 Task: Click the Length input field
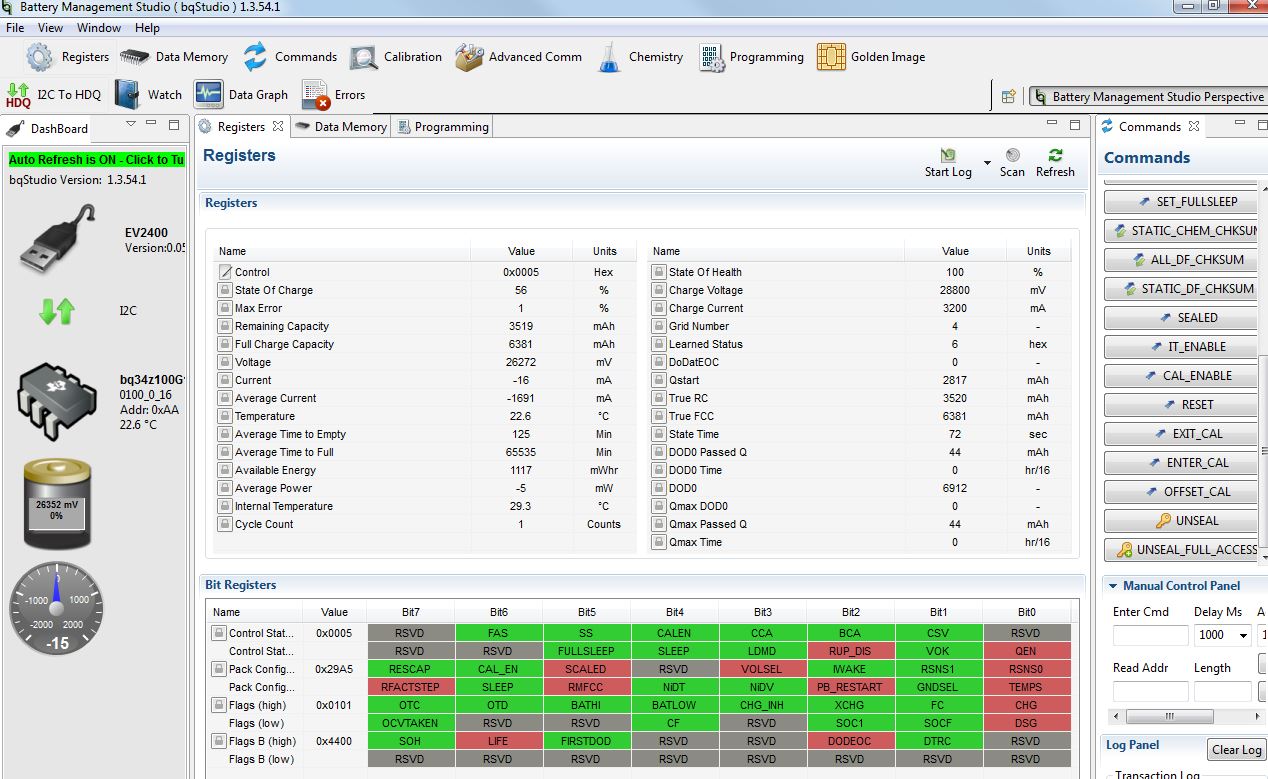(x=1222, y=692)
